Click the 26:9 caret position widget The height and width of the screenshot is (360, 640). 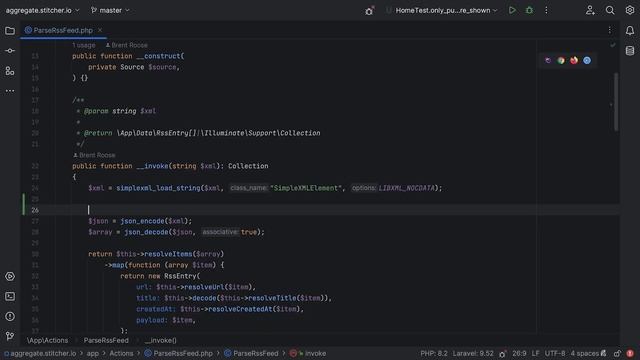519,353
